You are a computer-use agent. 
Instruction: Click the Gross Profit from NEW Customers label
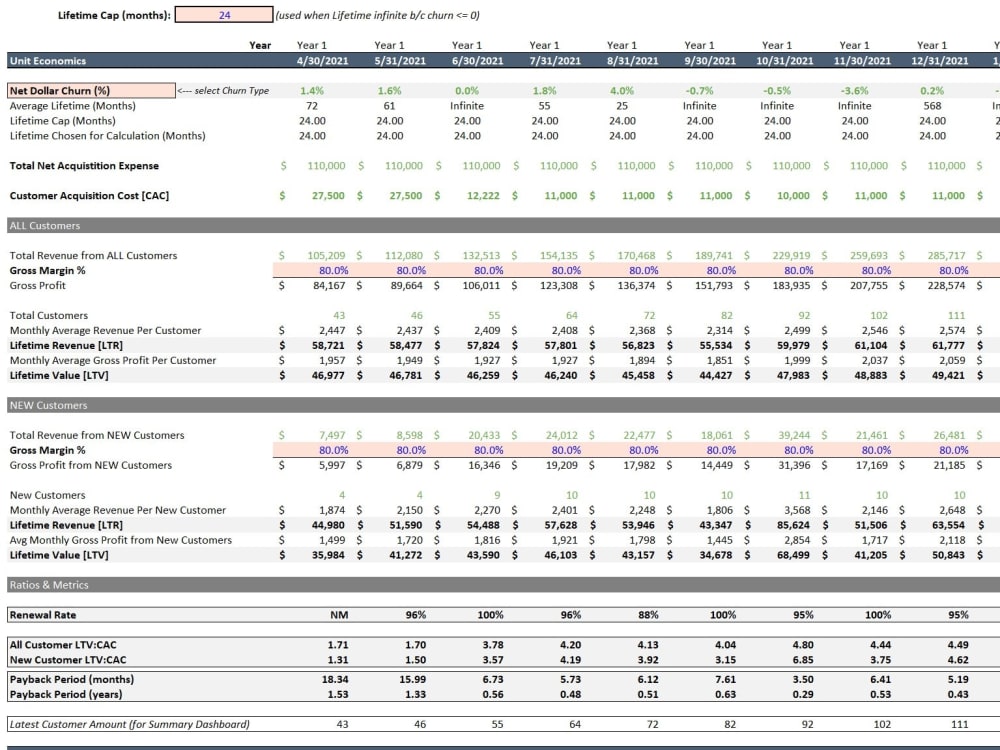tap(97, 465)
